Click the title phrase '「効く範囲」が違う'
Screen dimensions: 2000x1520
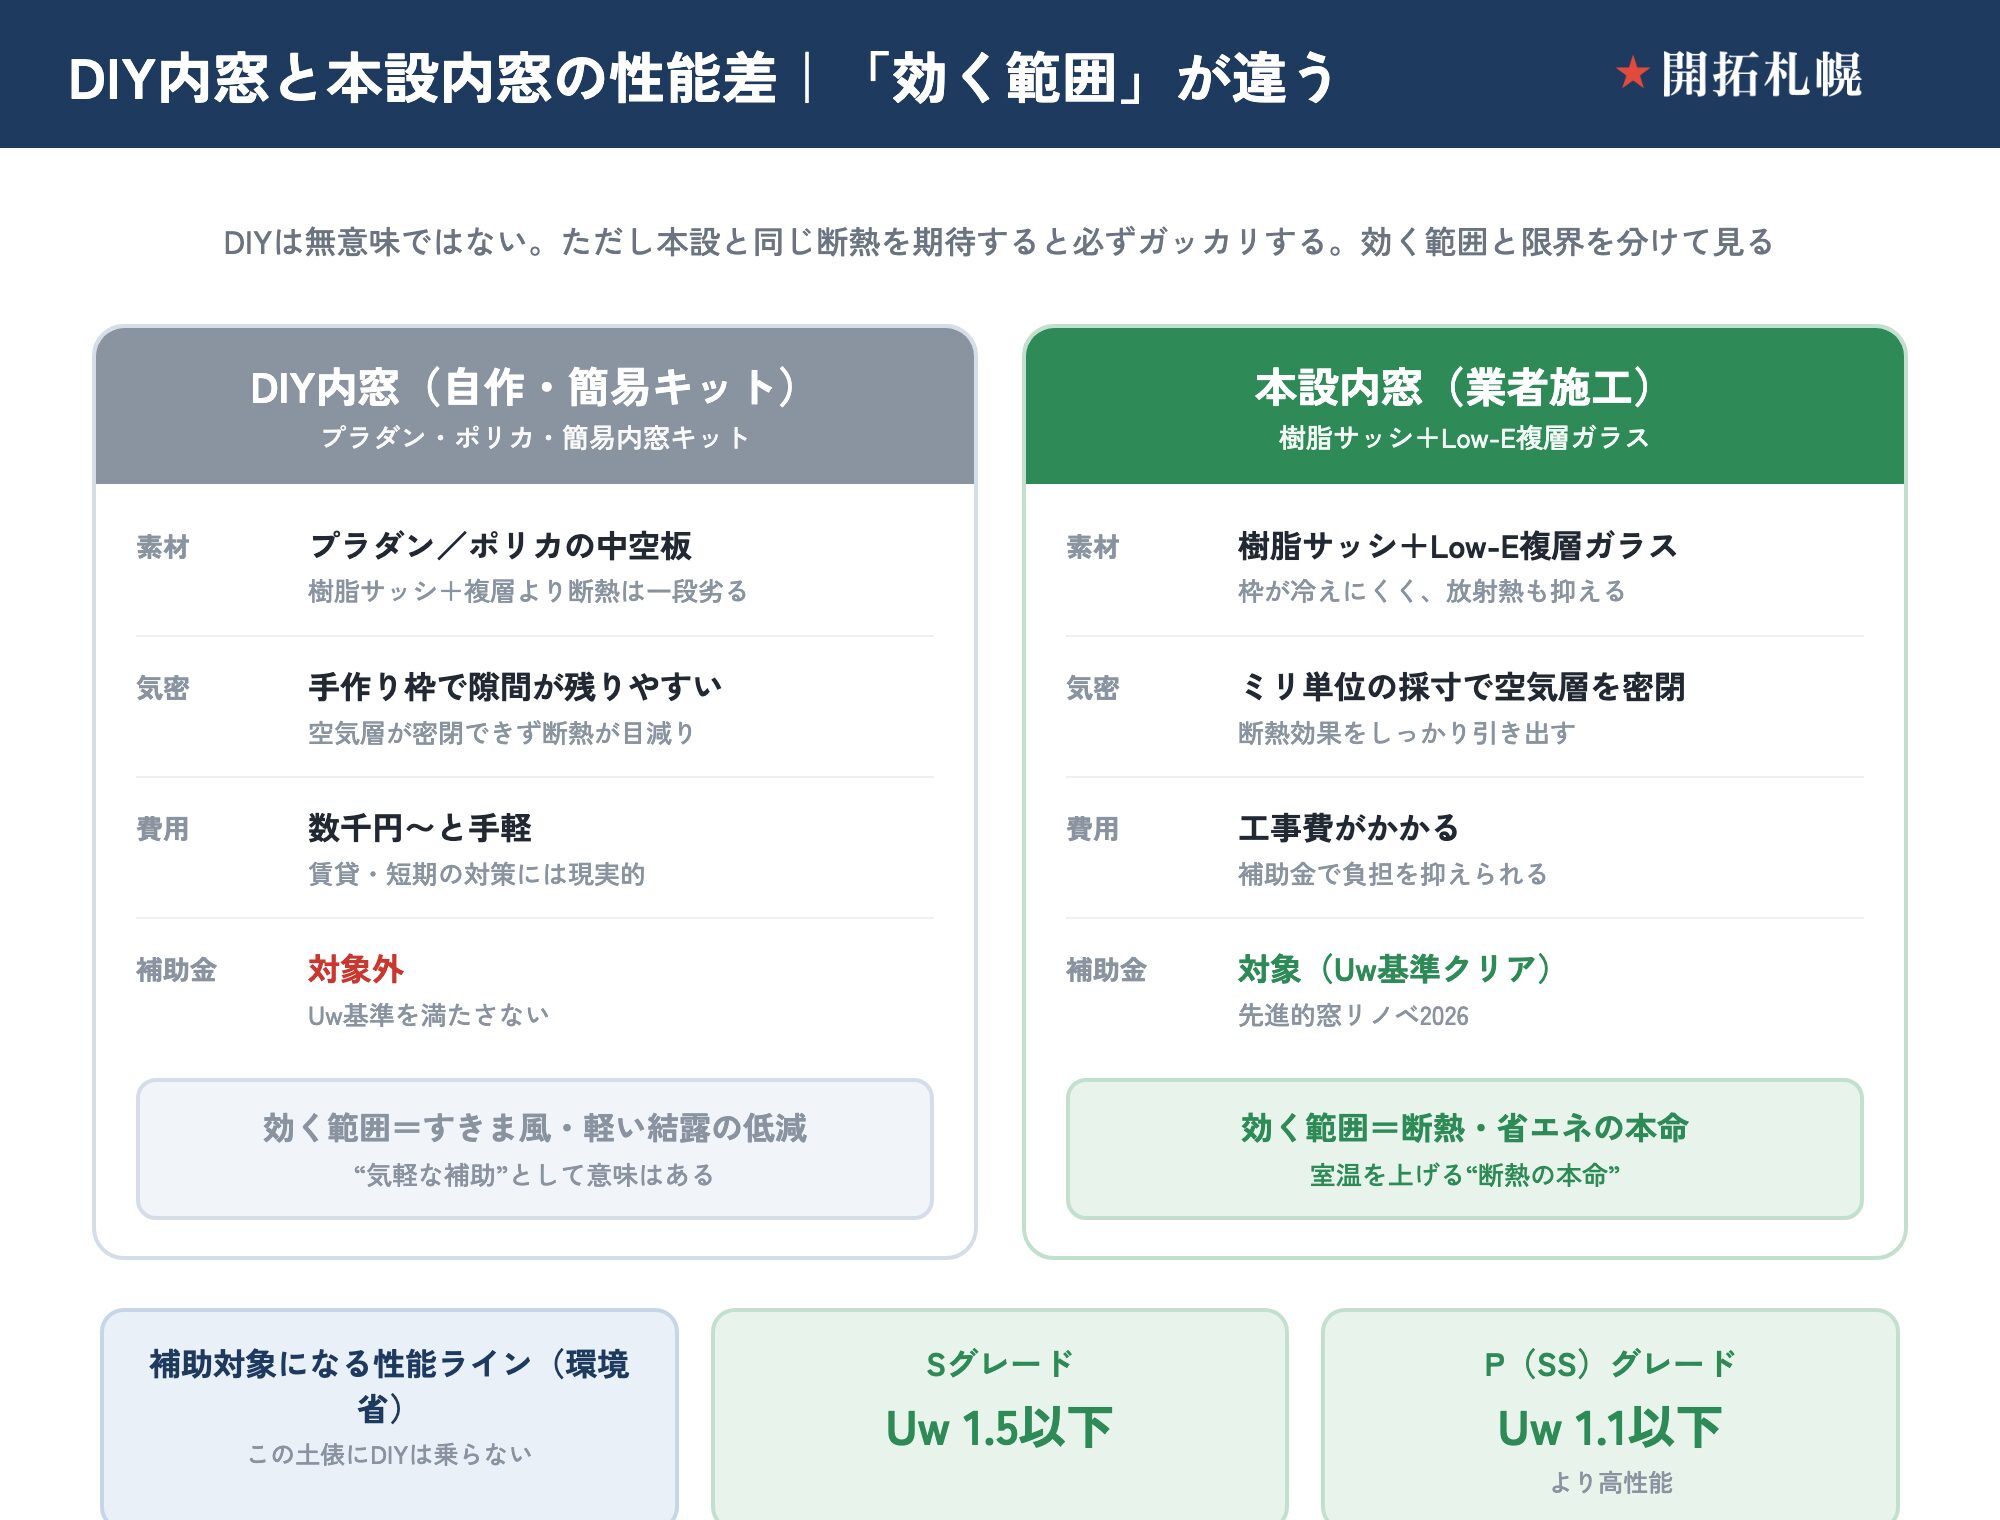(x=1094, y=78)
